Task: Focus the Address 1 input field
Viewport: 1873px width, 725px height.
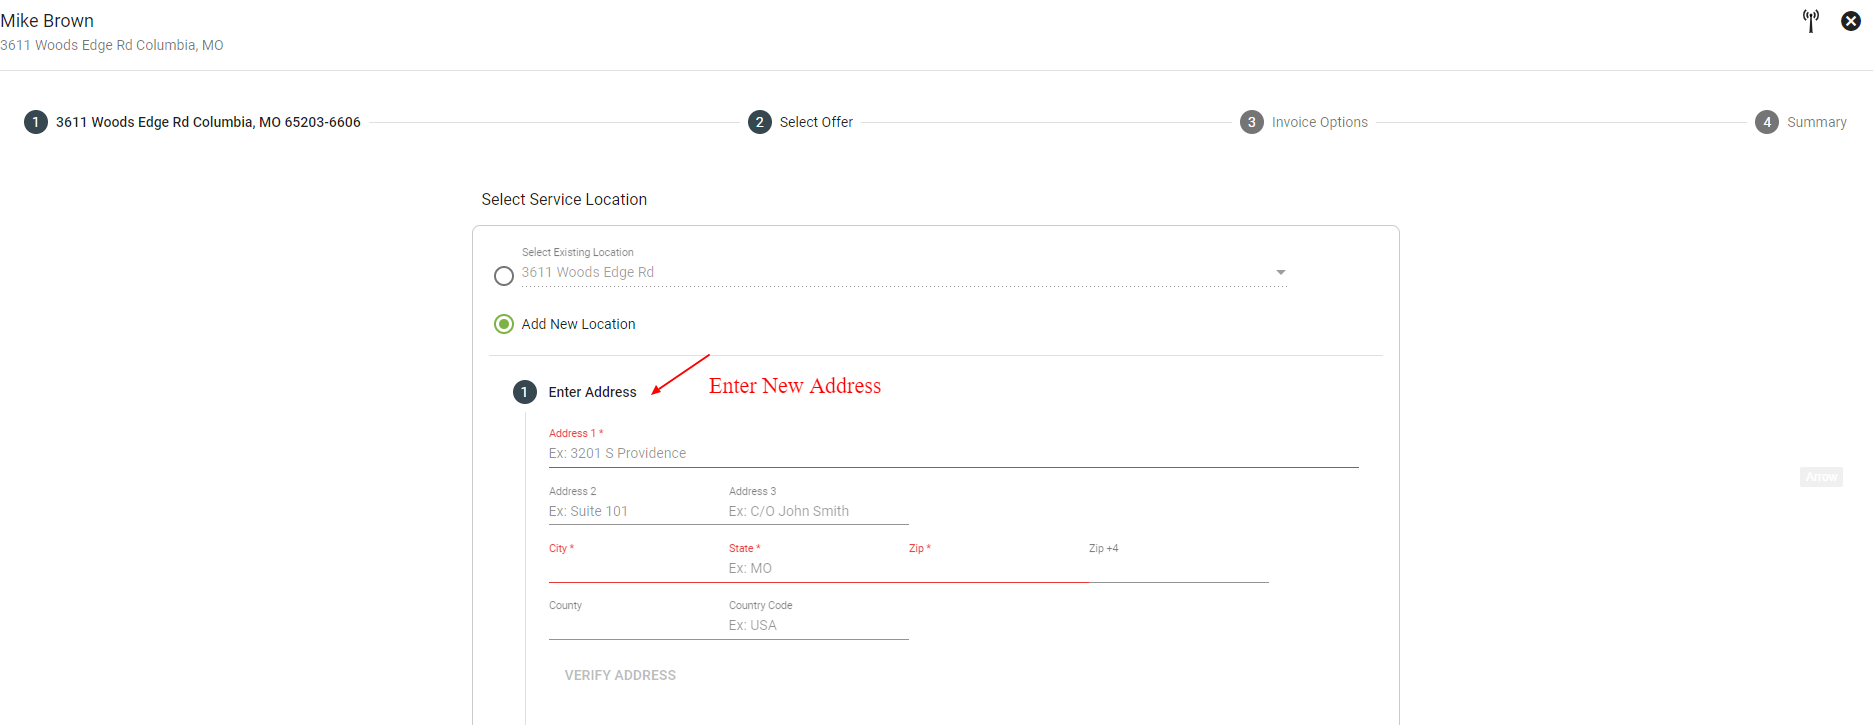Action: 953,454
